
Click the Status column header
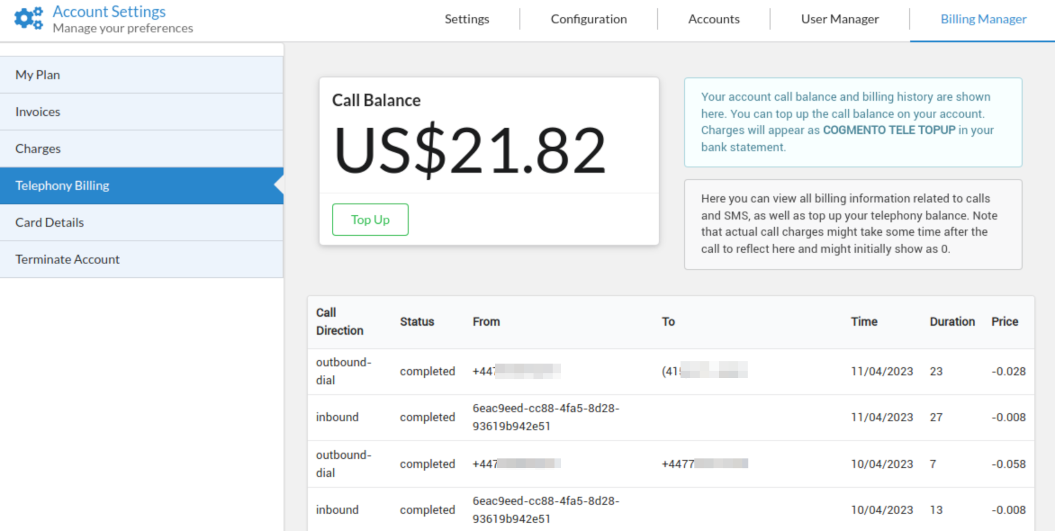pyautogui.click(x=417, y=322)
